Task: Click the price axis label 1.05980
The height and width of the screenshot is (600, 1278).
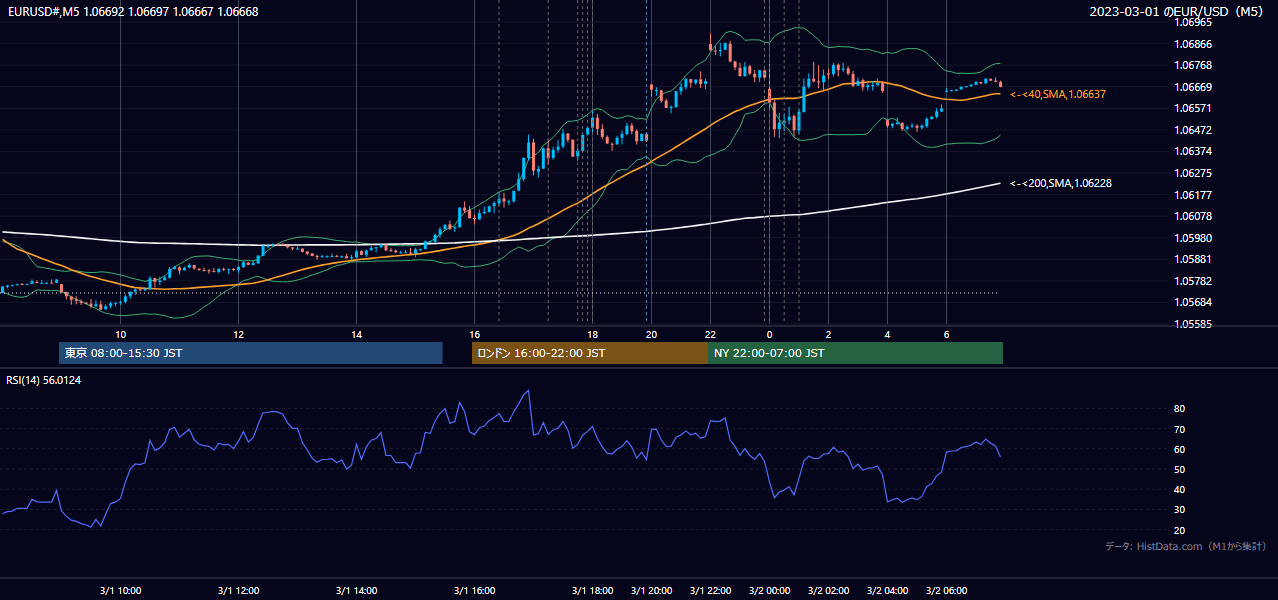Action: (x=1193, y=238)
